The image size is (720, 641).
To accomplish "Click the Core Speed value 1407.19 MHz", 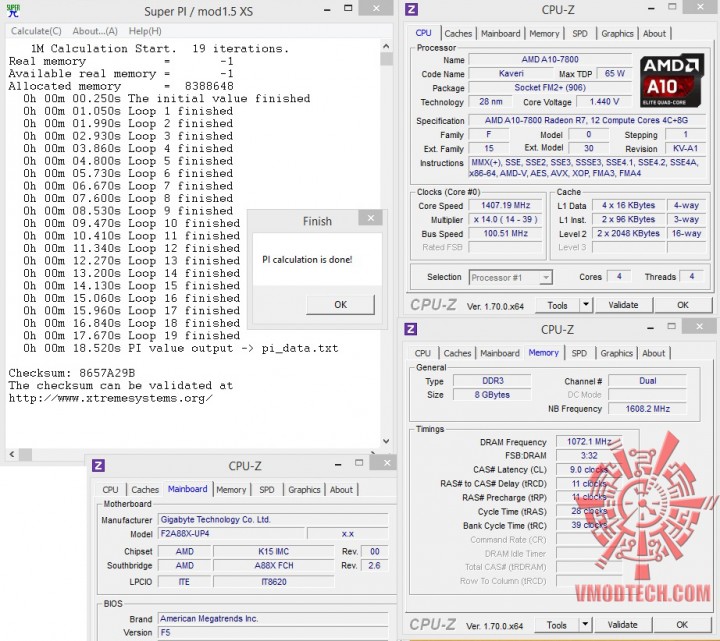I will click(x=505, y=205).
